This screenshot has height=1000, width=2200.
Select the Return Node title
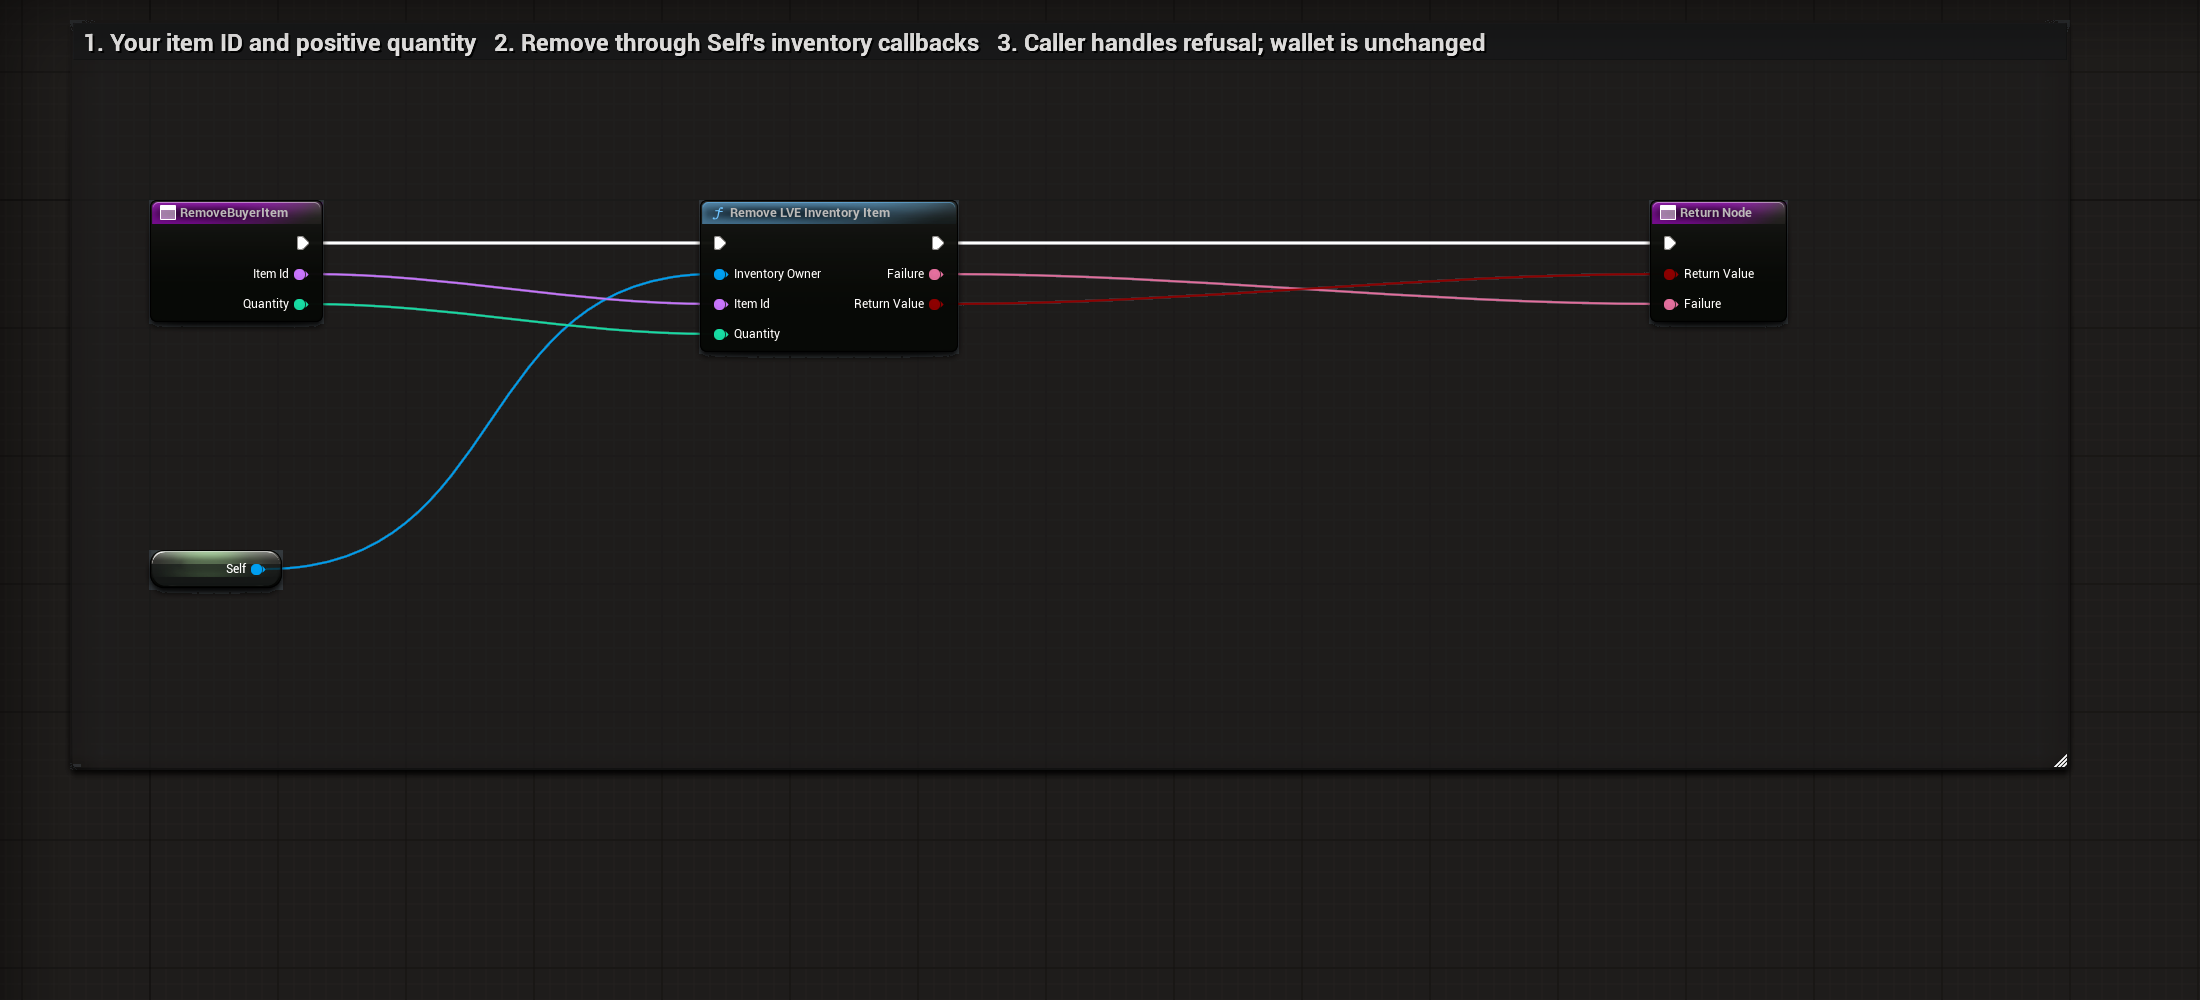[x=1716, y=213]
